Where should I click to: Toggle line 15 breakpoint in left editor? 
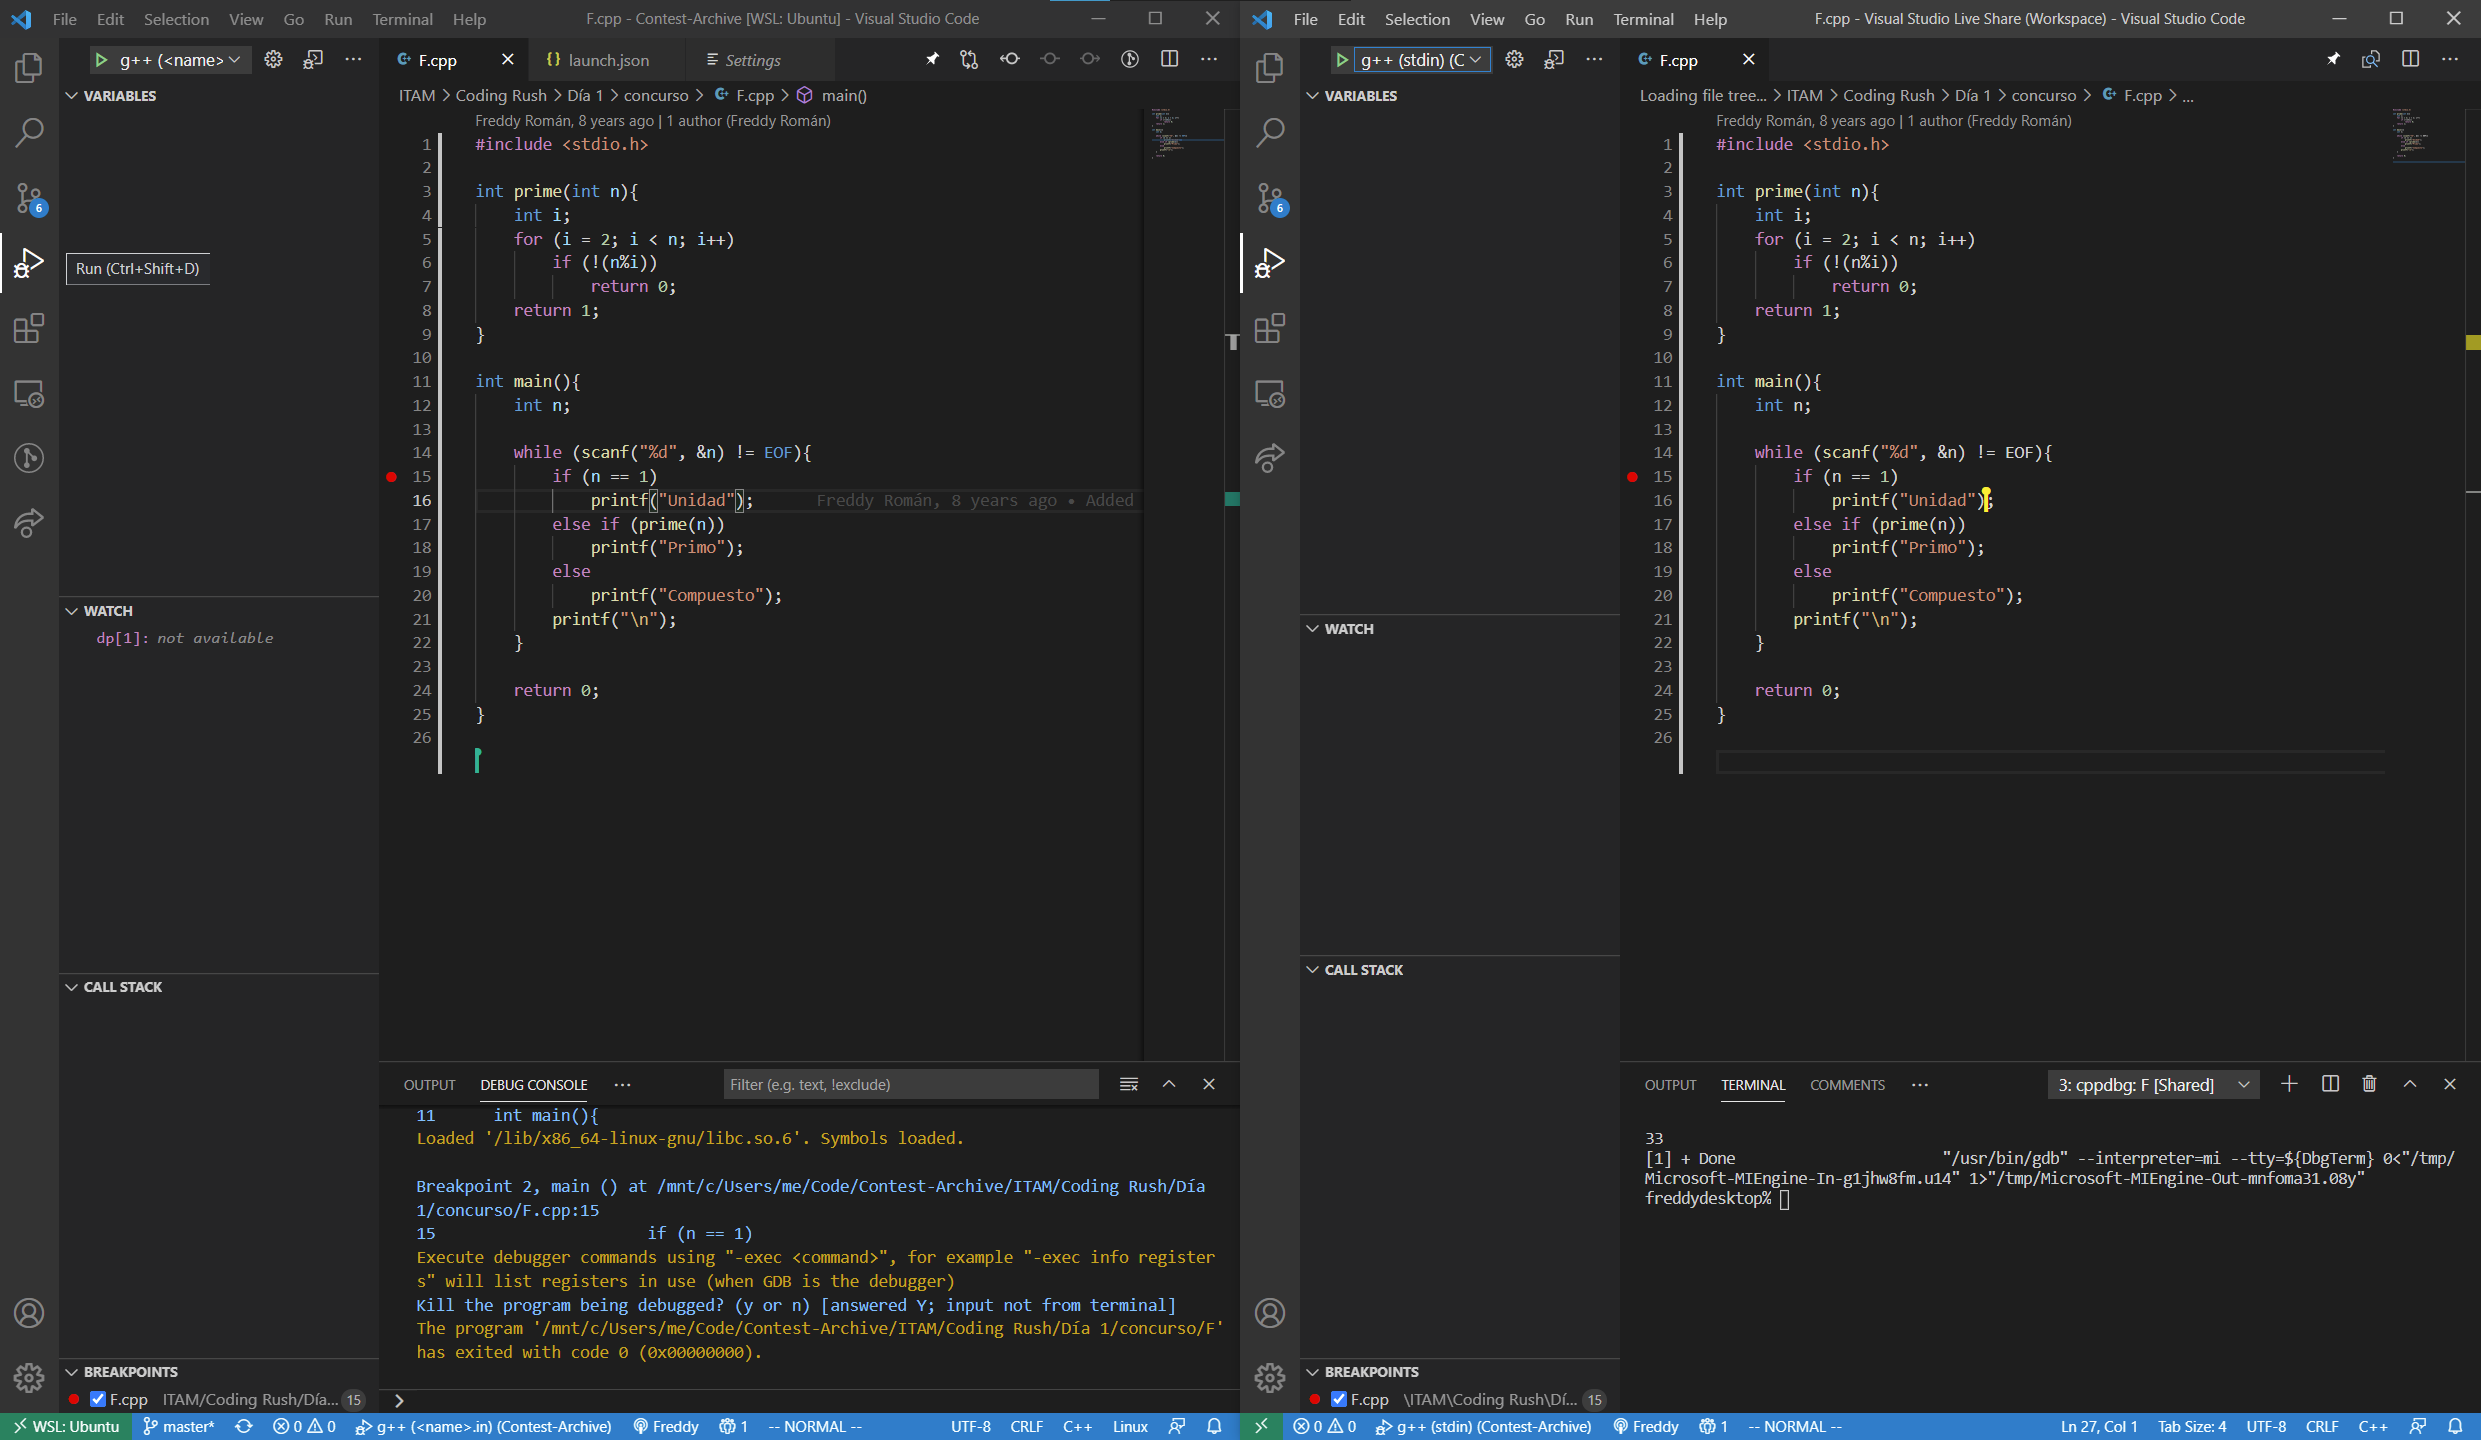[392, 477]
